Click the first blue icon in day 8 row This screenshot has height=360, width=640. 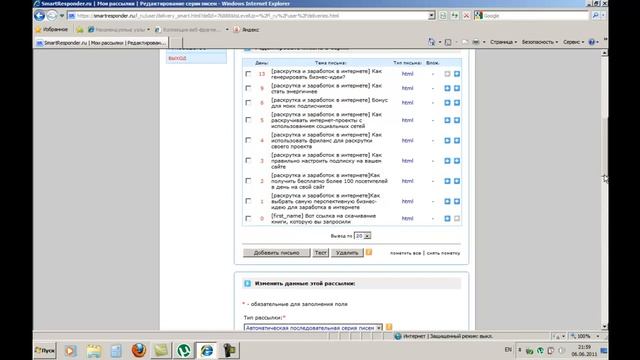click(x=447, y=103)
